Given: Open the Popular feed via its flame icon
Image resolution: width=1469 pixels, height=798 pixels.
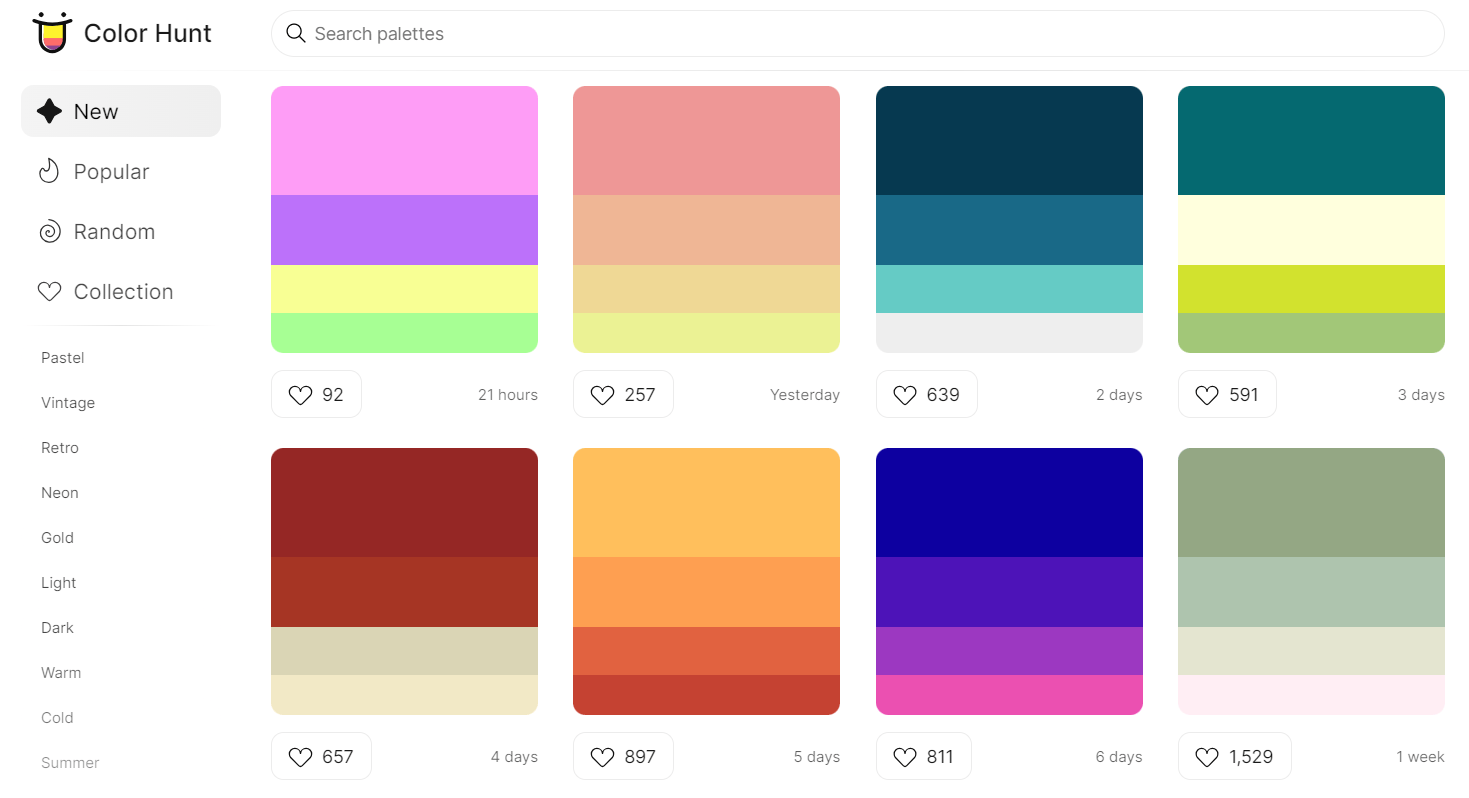Looking at the screenshot, I should coord(49,171).
